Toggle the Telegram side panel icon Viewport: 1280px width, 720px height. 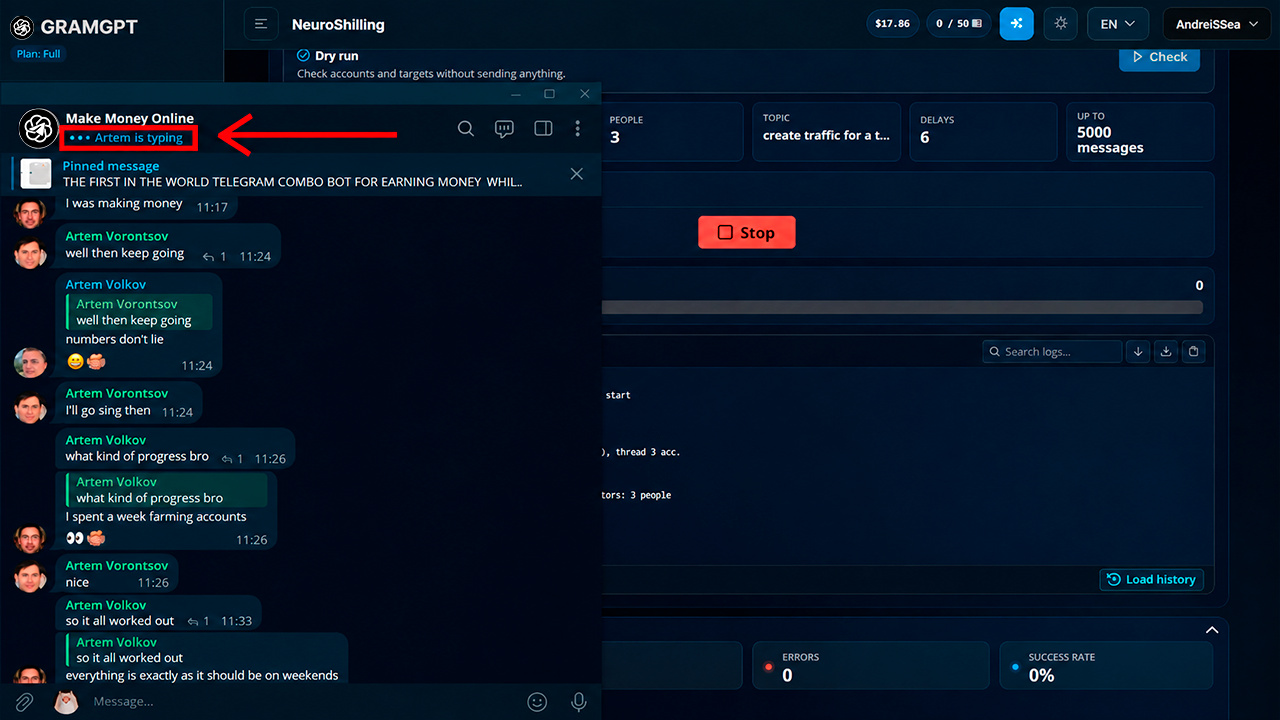click(x=543, y=128)
